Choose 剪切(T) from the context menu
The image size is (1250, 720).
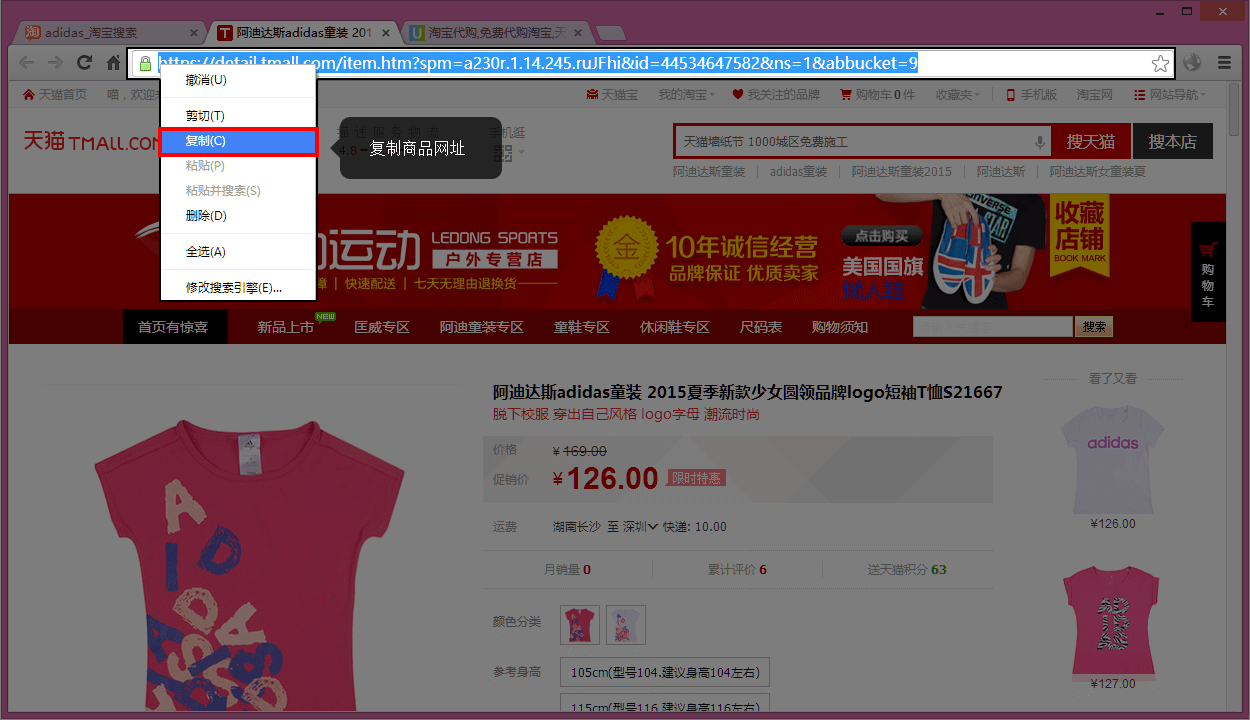(x=238, y=116)
